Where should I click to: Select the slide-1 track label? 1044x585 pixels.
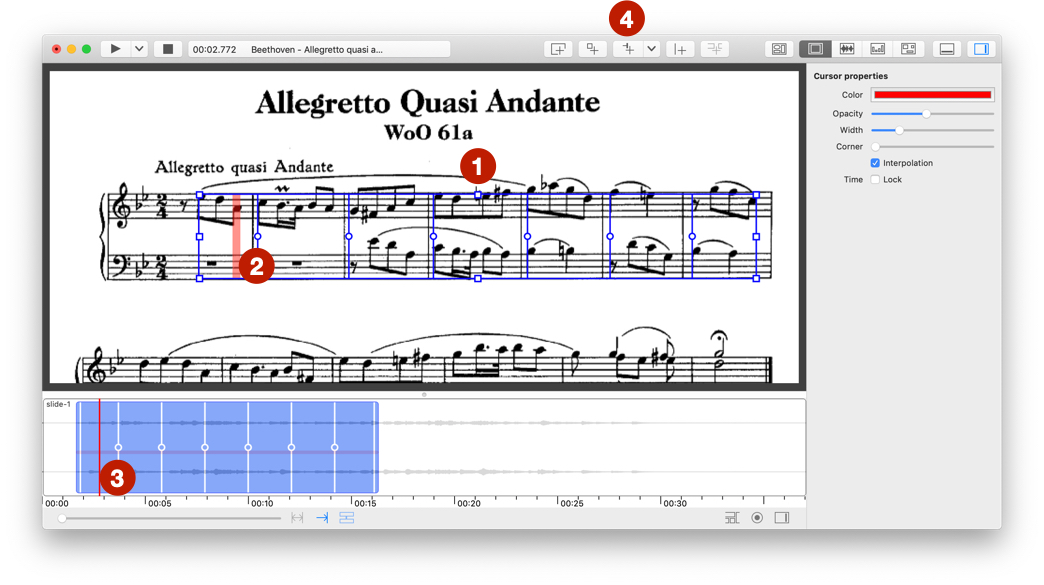[x=58, y=404]
